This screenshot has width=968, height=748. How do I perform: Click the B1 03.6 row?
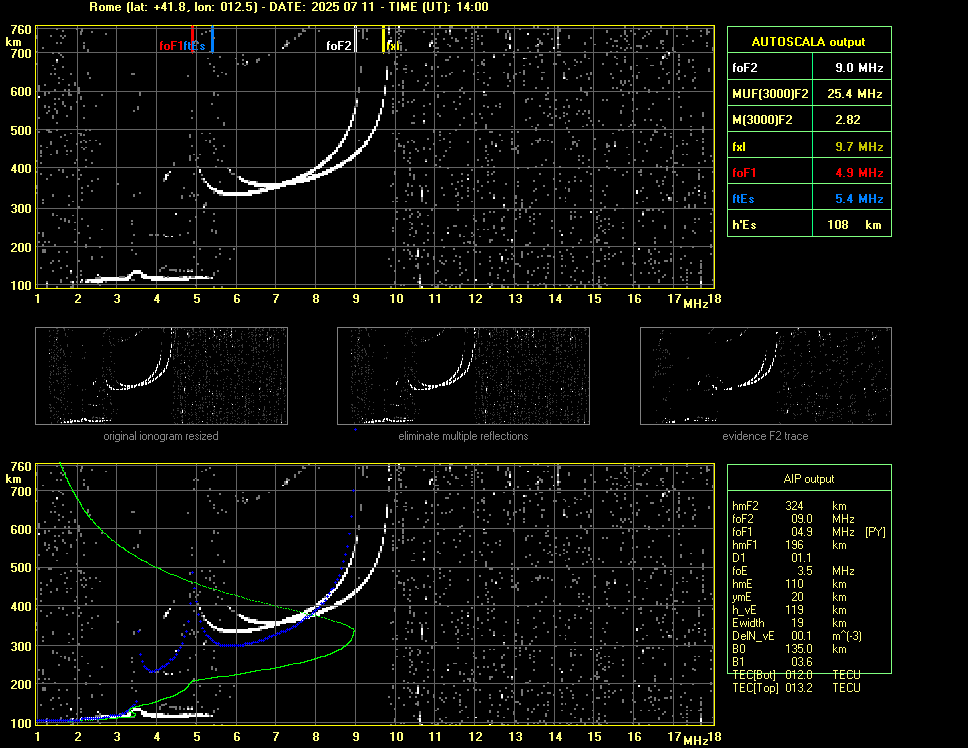click(772, 662)
